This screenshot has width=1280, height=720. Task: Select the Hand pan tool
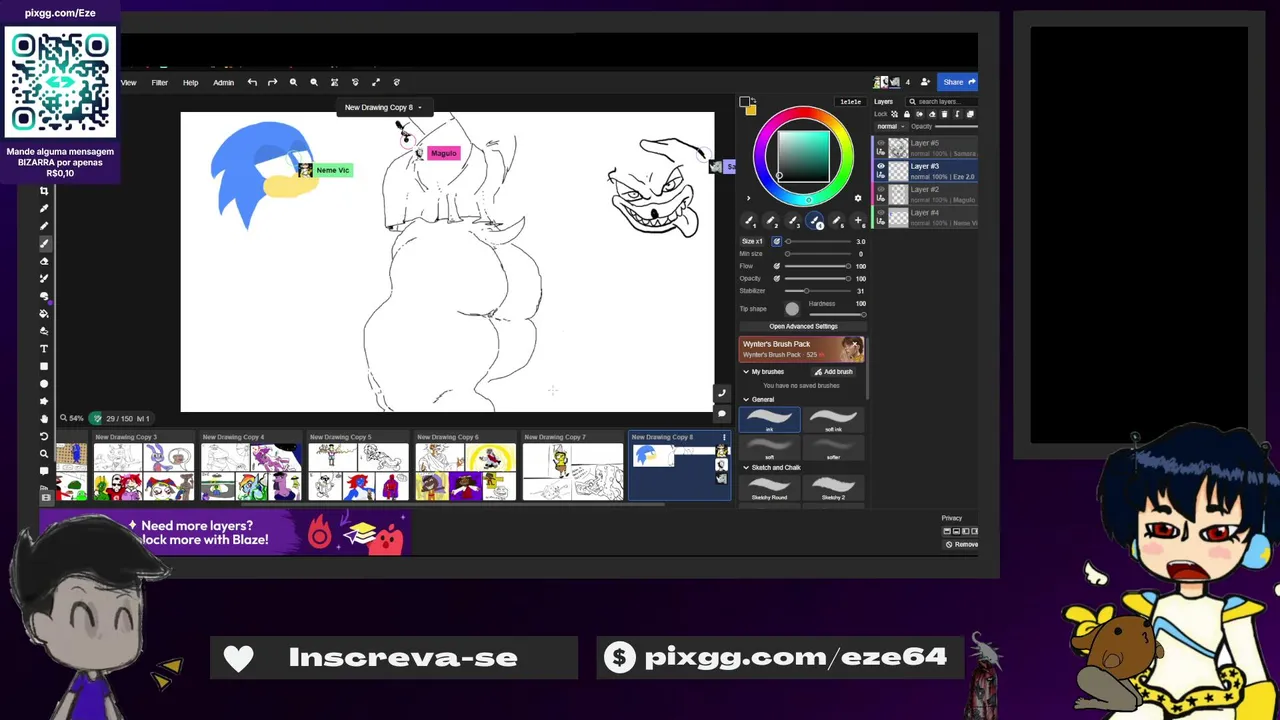point(44,418)
